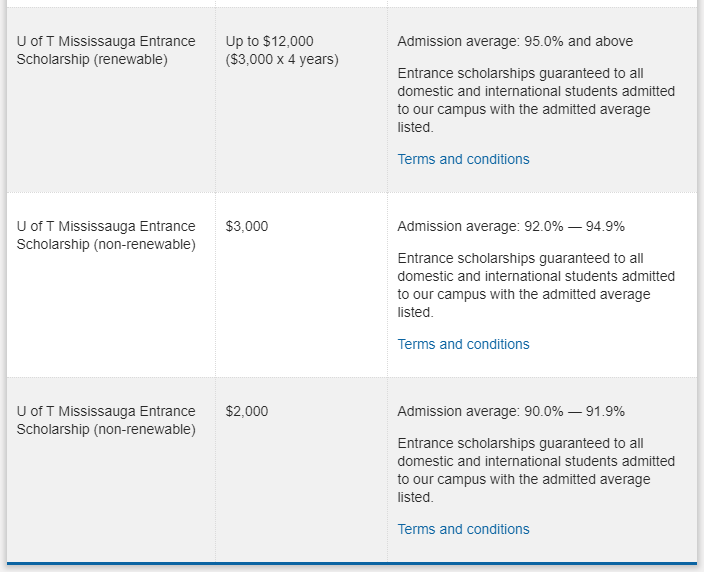The height and width of the screenshot is (572, 704).
Task: Click the $2,000 scholarship amount
Action: tap(247, 411)
